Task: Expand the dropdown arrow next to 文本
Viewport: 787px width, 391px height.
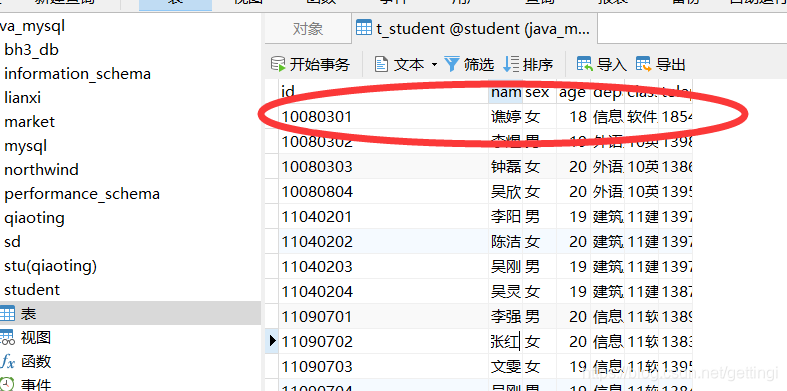Action: click(434, 65)
